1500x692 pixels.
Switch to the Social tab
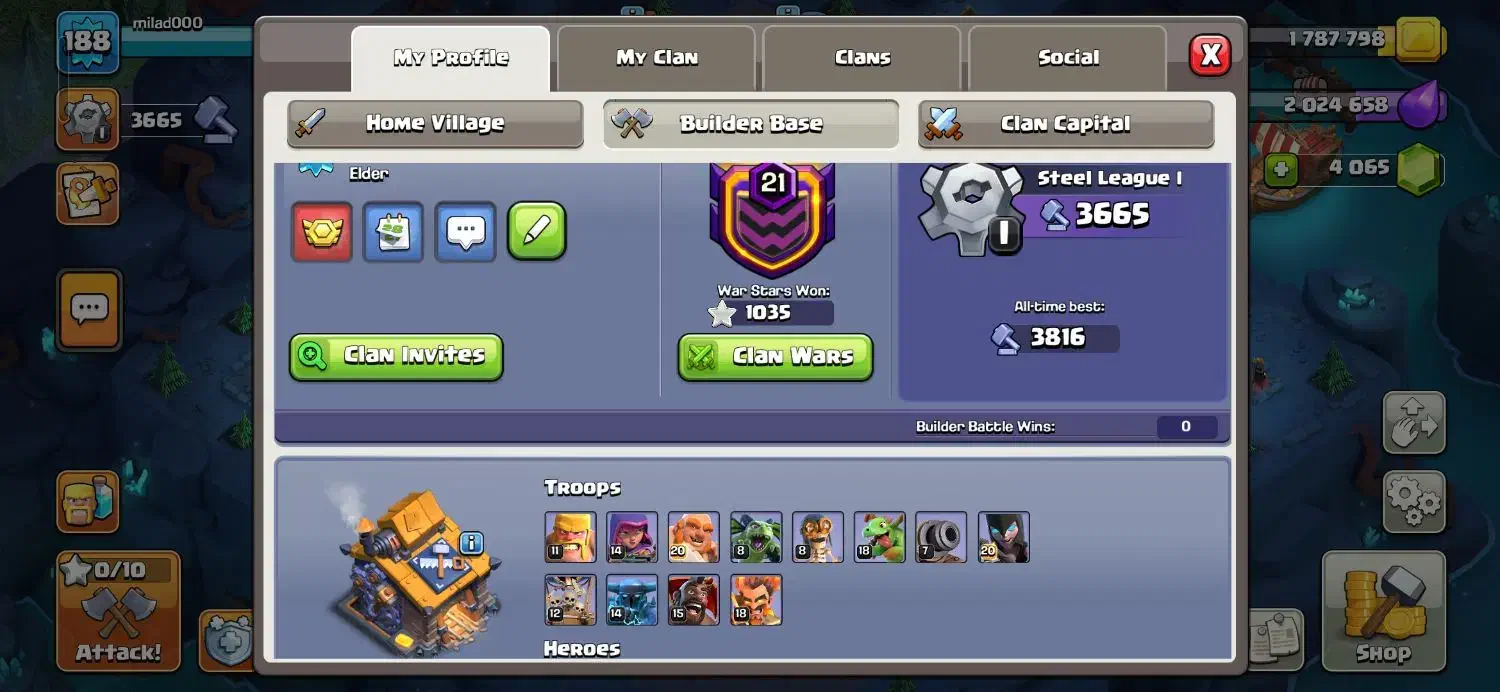1068,58
